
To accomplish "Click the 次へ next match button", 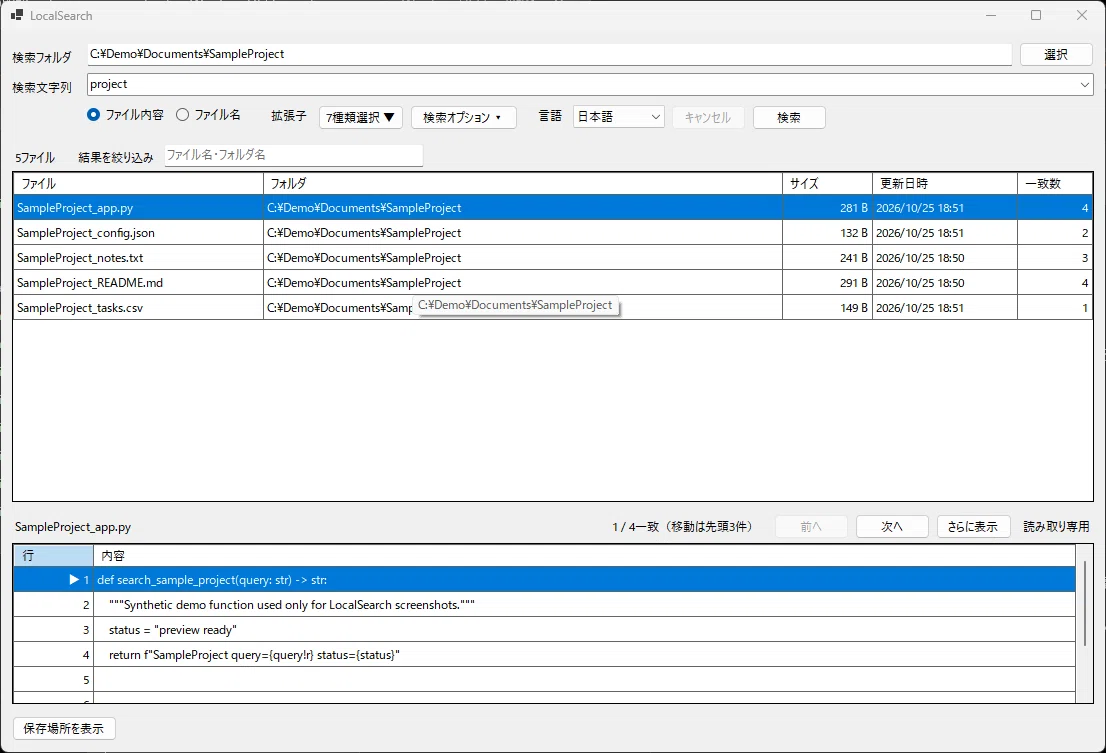I will point(892,526).
